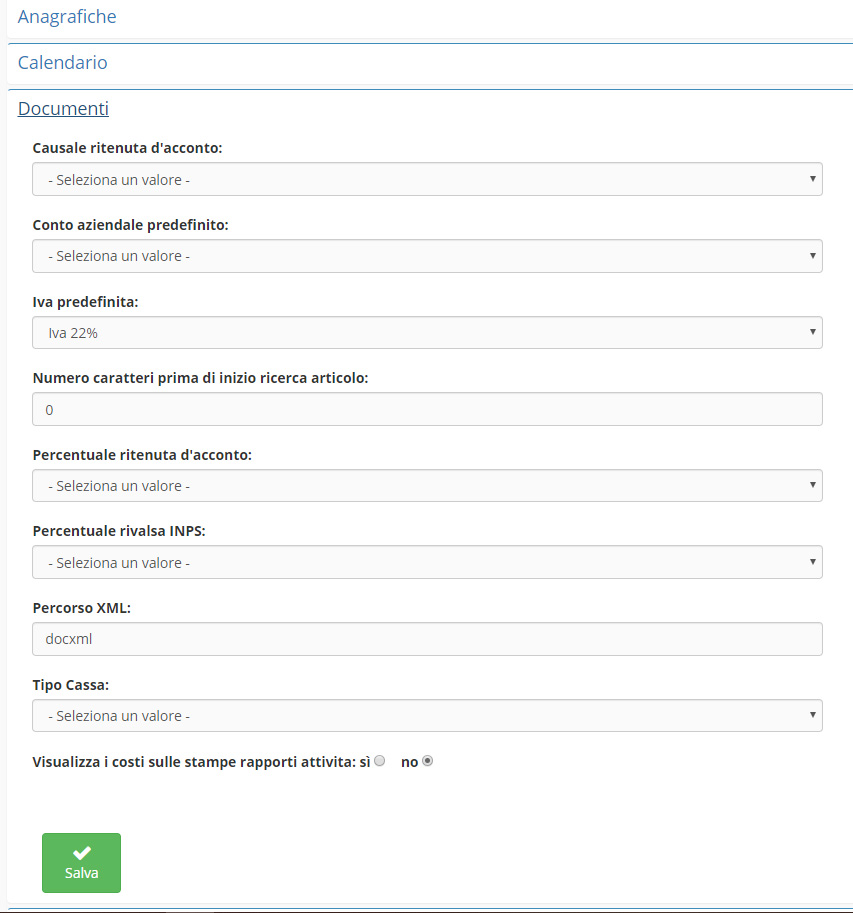Image resolution: width=853 pixels, height=913 pixels.
Task: Open Percentuale ritenuta d'acconto dropdown
Action: coord(427,486)
